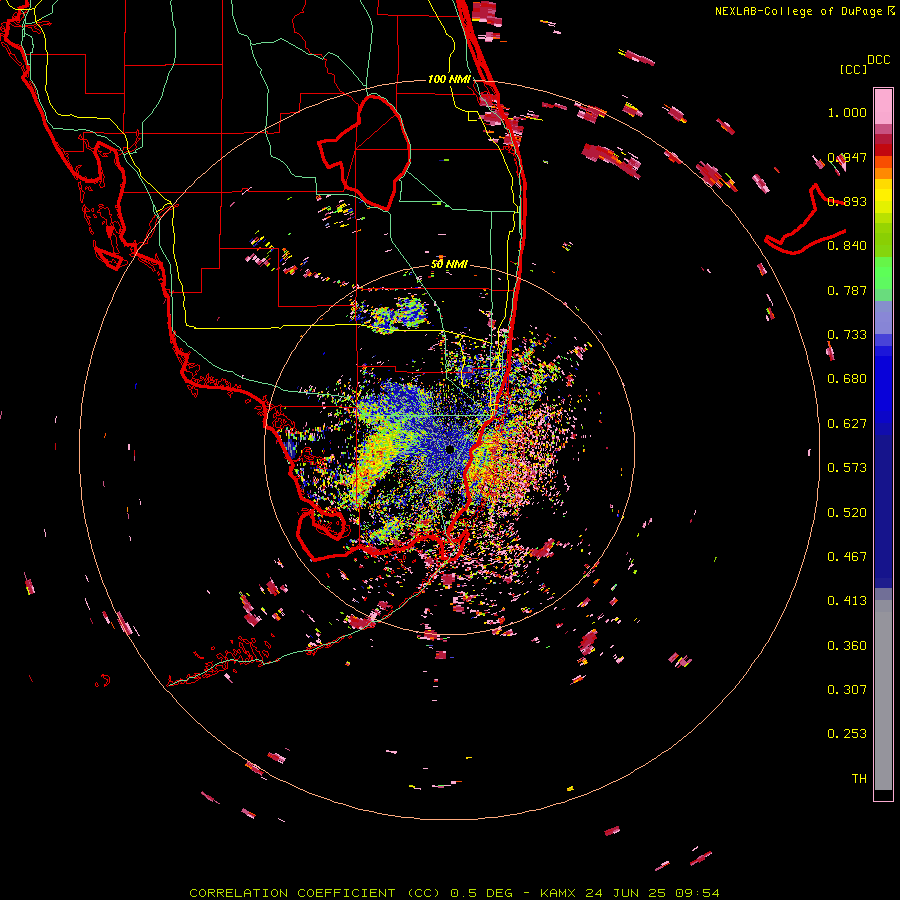Click the 0.840 color scale value

pyautogui.click(x=847, y=246)
